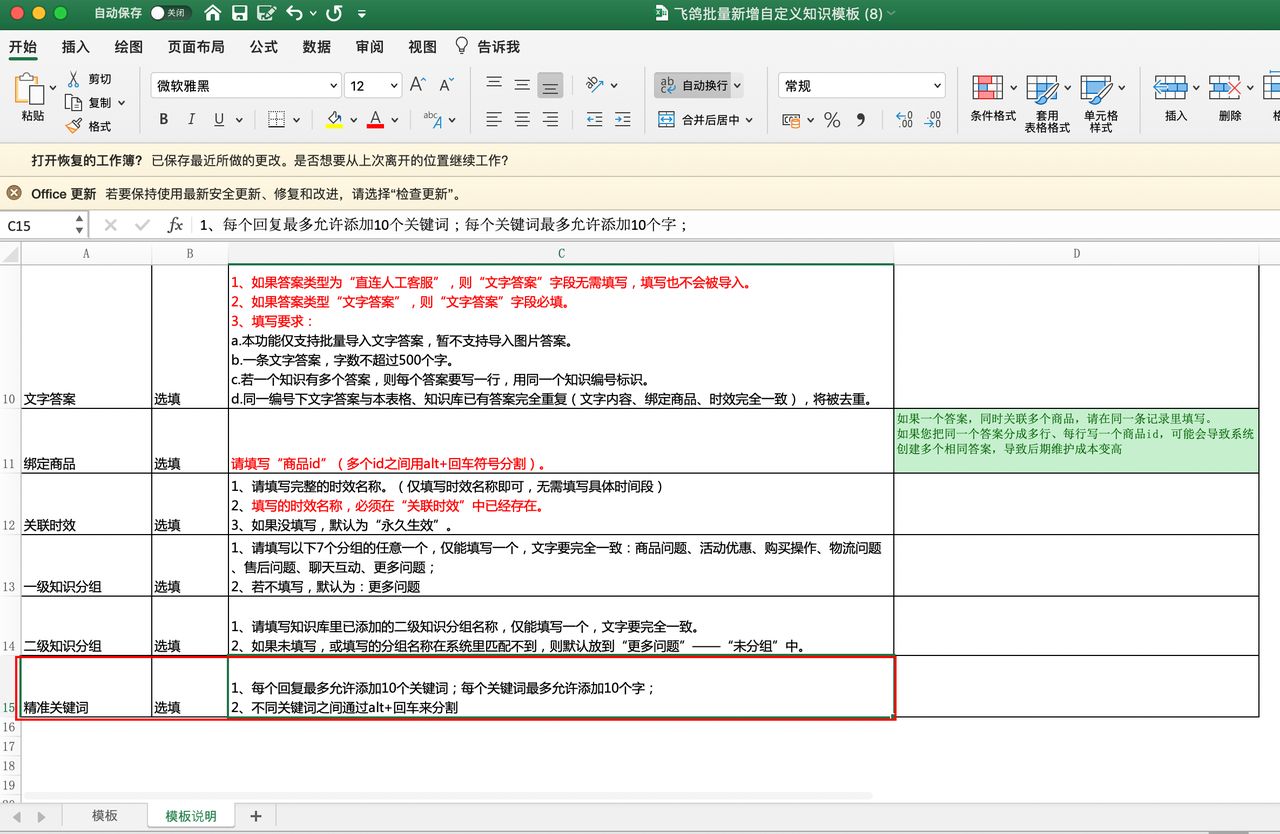Apply the red font color

click(x=376, y=120)
